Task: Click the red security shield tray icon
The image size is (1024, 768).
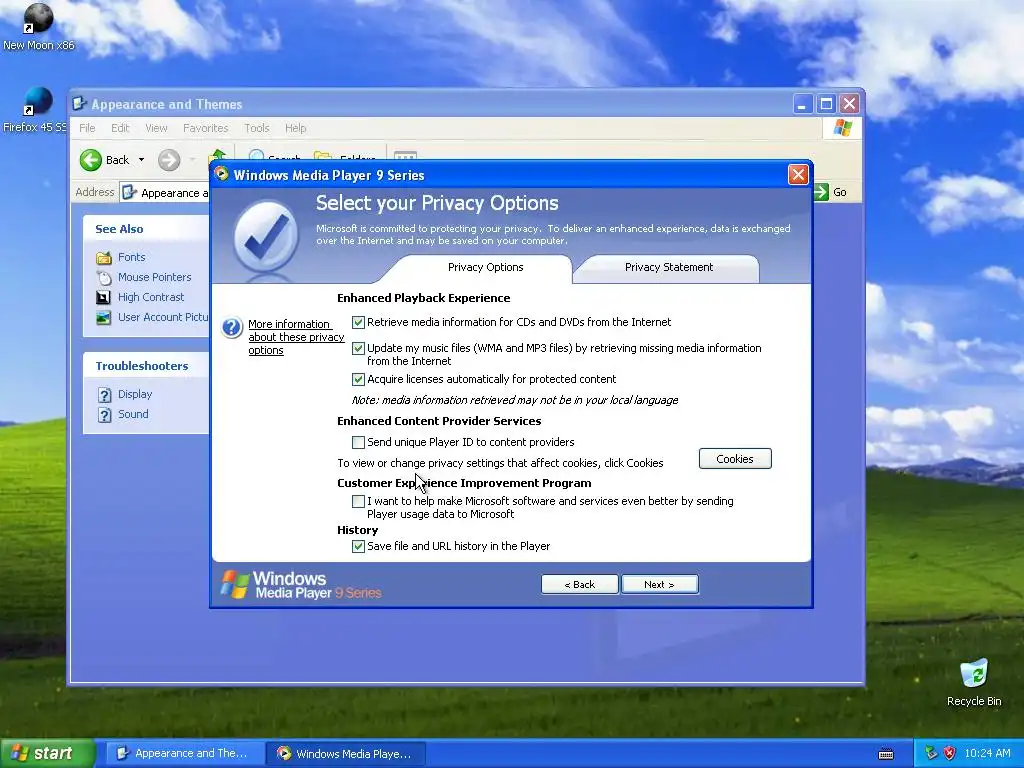Action: (949, 753)
